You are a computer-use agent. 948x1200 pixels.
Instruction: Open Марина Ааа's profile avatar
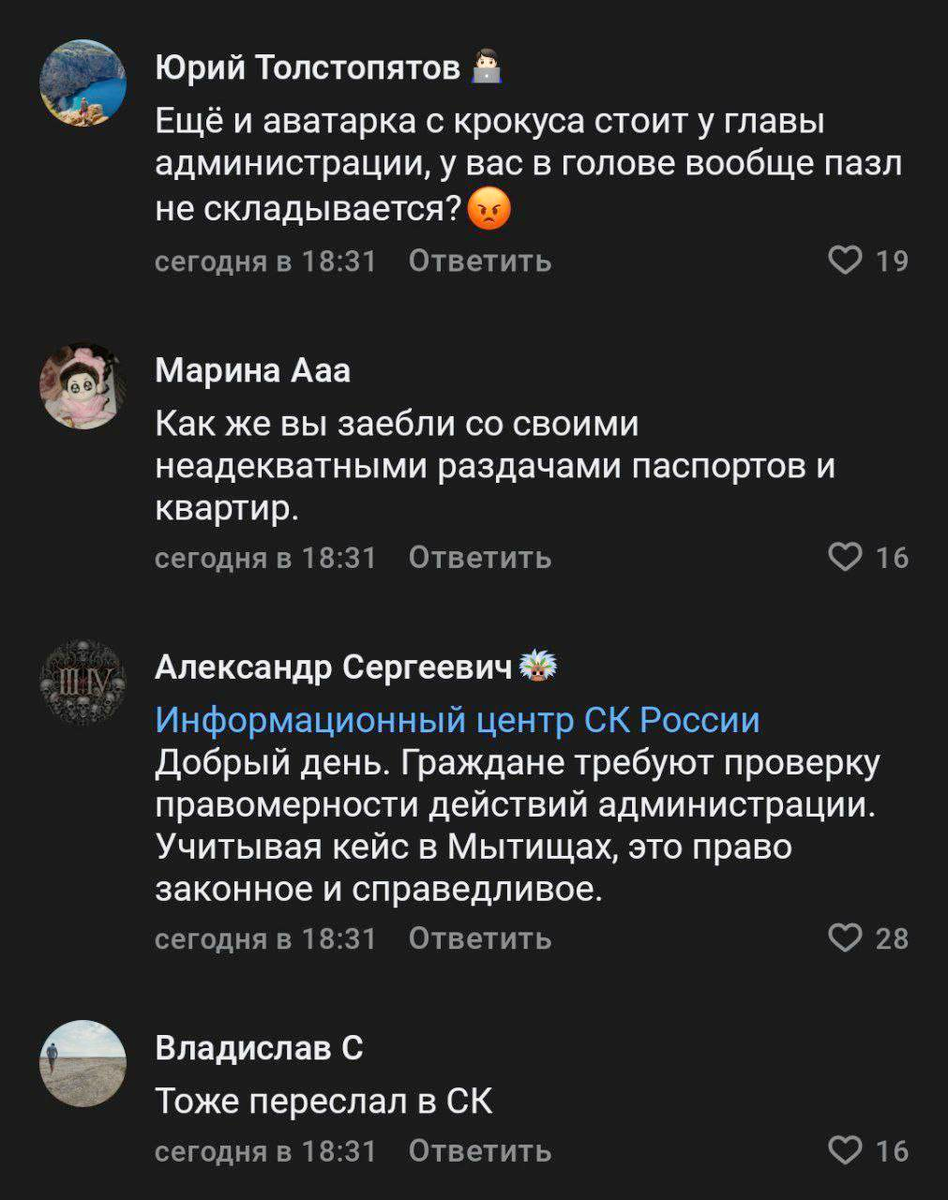click(82, 387)
